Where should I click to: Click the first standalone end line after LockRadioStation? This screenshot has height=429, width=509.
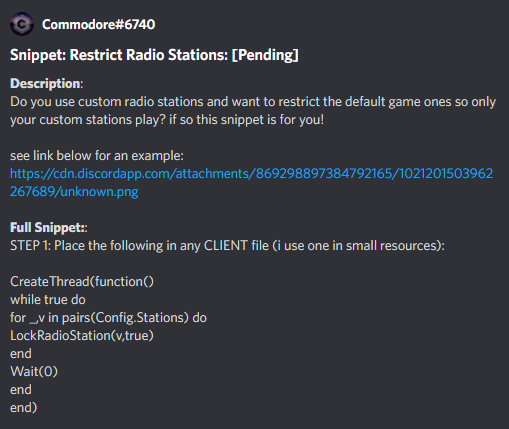pyautogui.click(x=21, y=354)
